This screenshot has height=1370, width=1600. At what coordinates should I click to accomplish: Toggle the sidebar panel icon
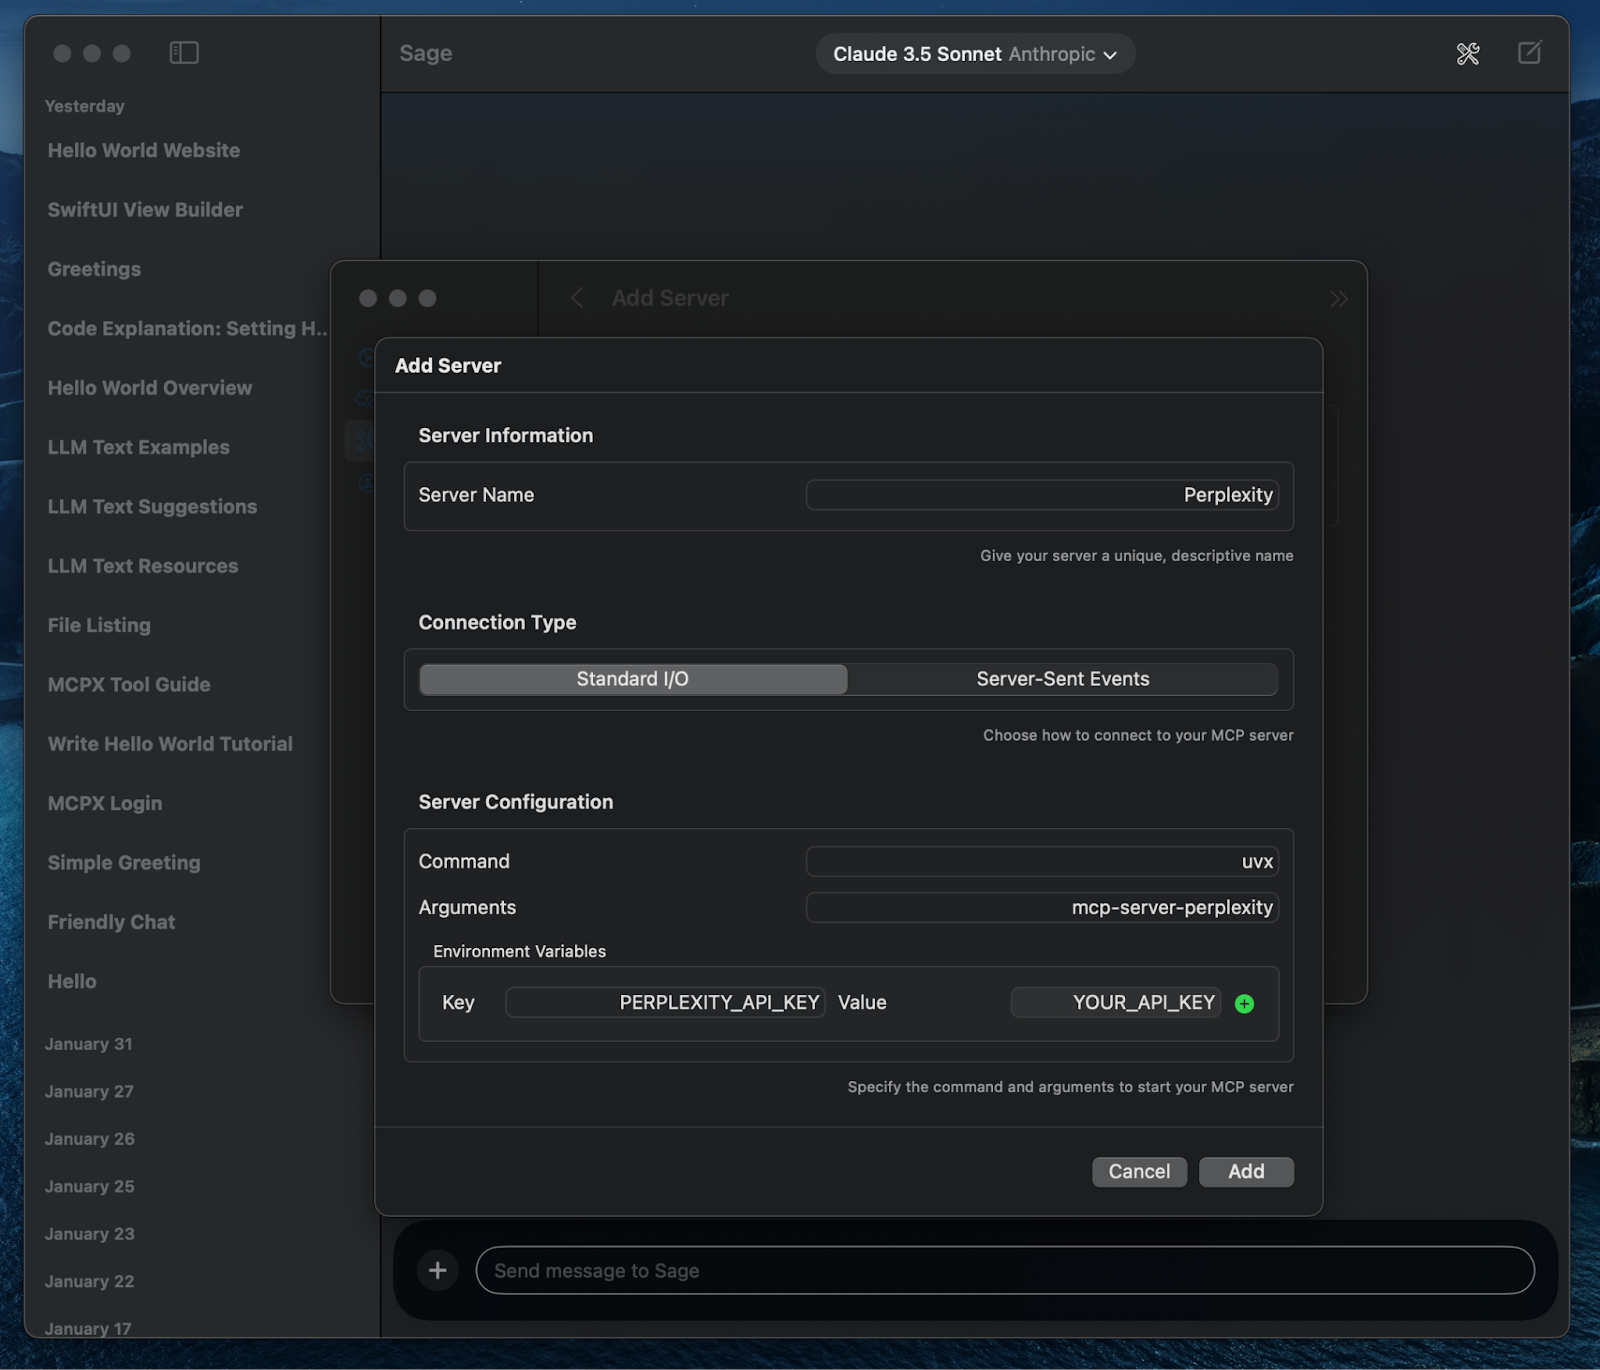click(184, 53)
